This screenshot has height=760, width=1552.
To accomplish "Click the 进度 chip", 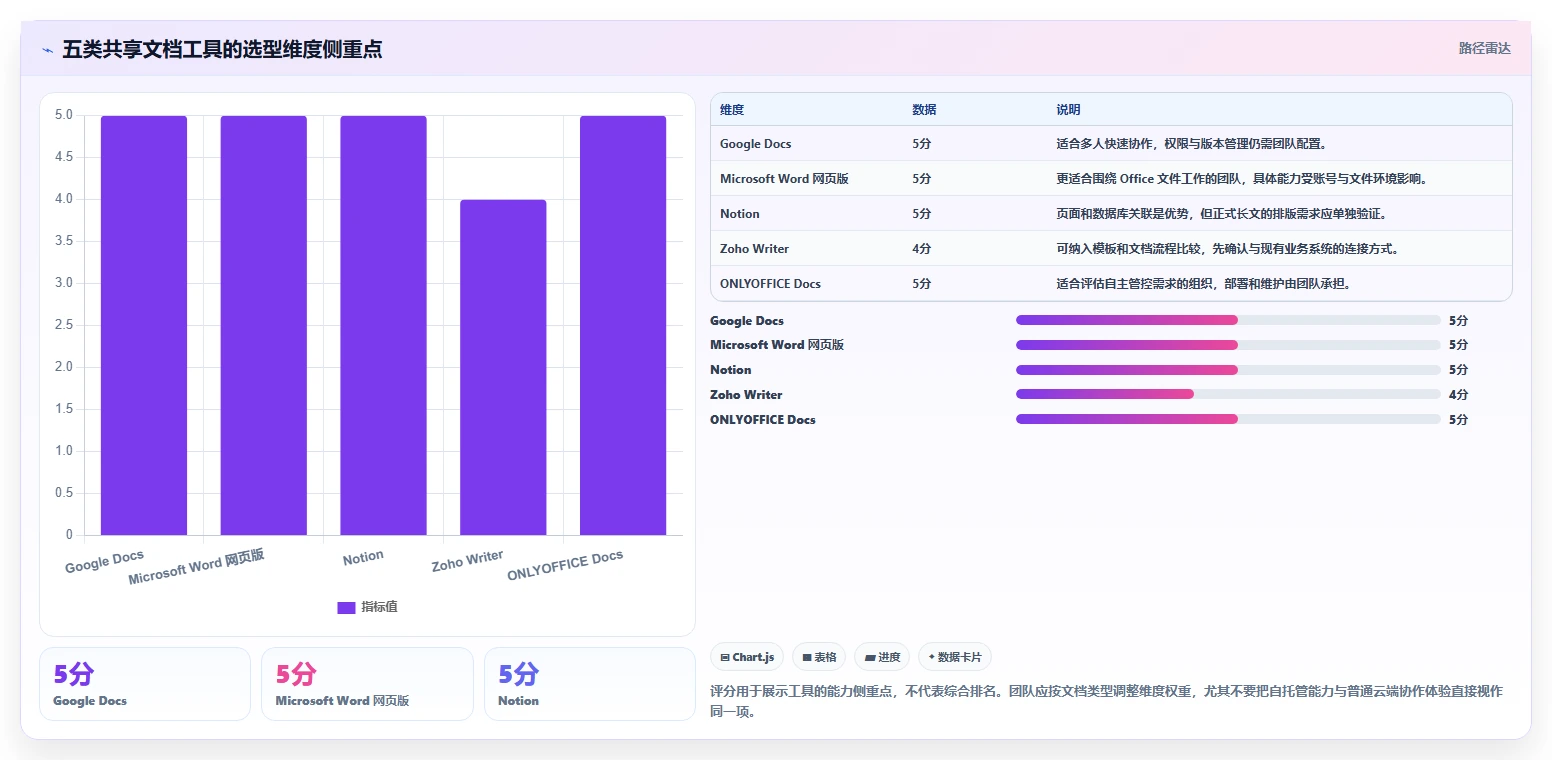I will point(882,657).
